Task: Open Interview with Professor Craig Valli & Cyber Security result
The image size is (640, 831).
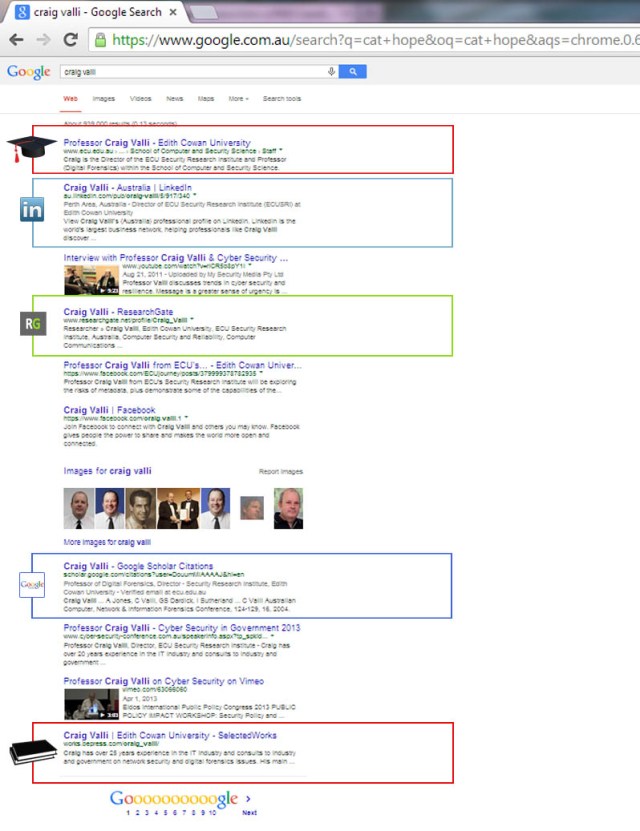Action: tap(176, 258)
